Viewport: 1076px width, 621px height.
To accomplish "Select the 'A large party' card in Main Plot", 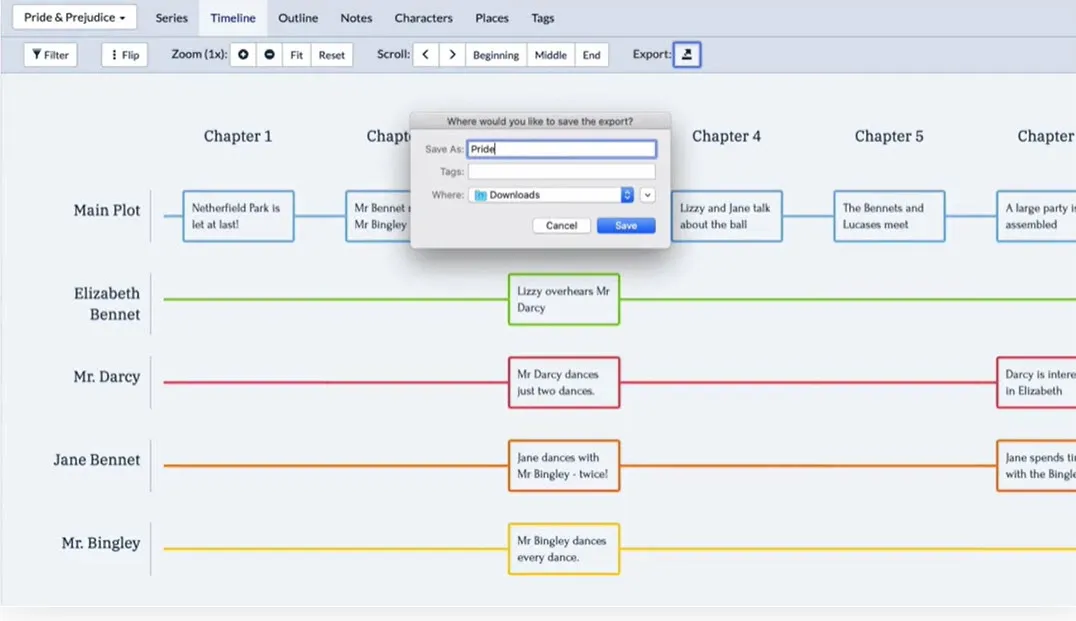I will click(x=1036, y=216).
